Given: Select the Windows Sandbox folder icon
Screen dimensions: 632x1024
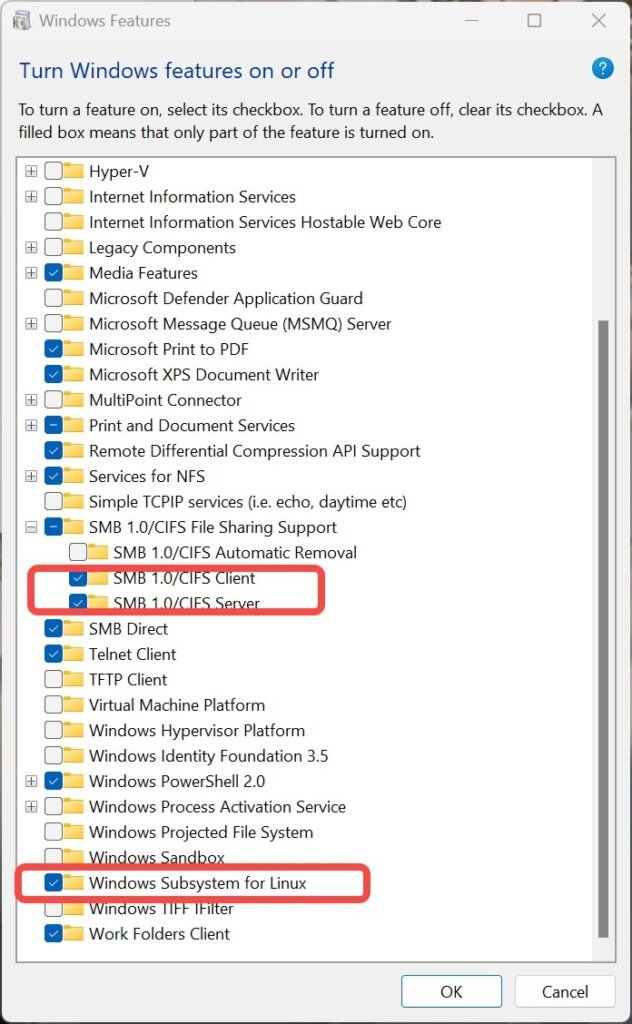Looking at the screenshot, I should click(74, 857).
